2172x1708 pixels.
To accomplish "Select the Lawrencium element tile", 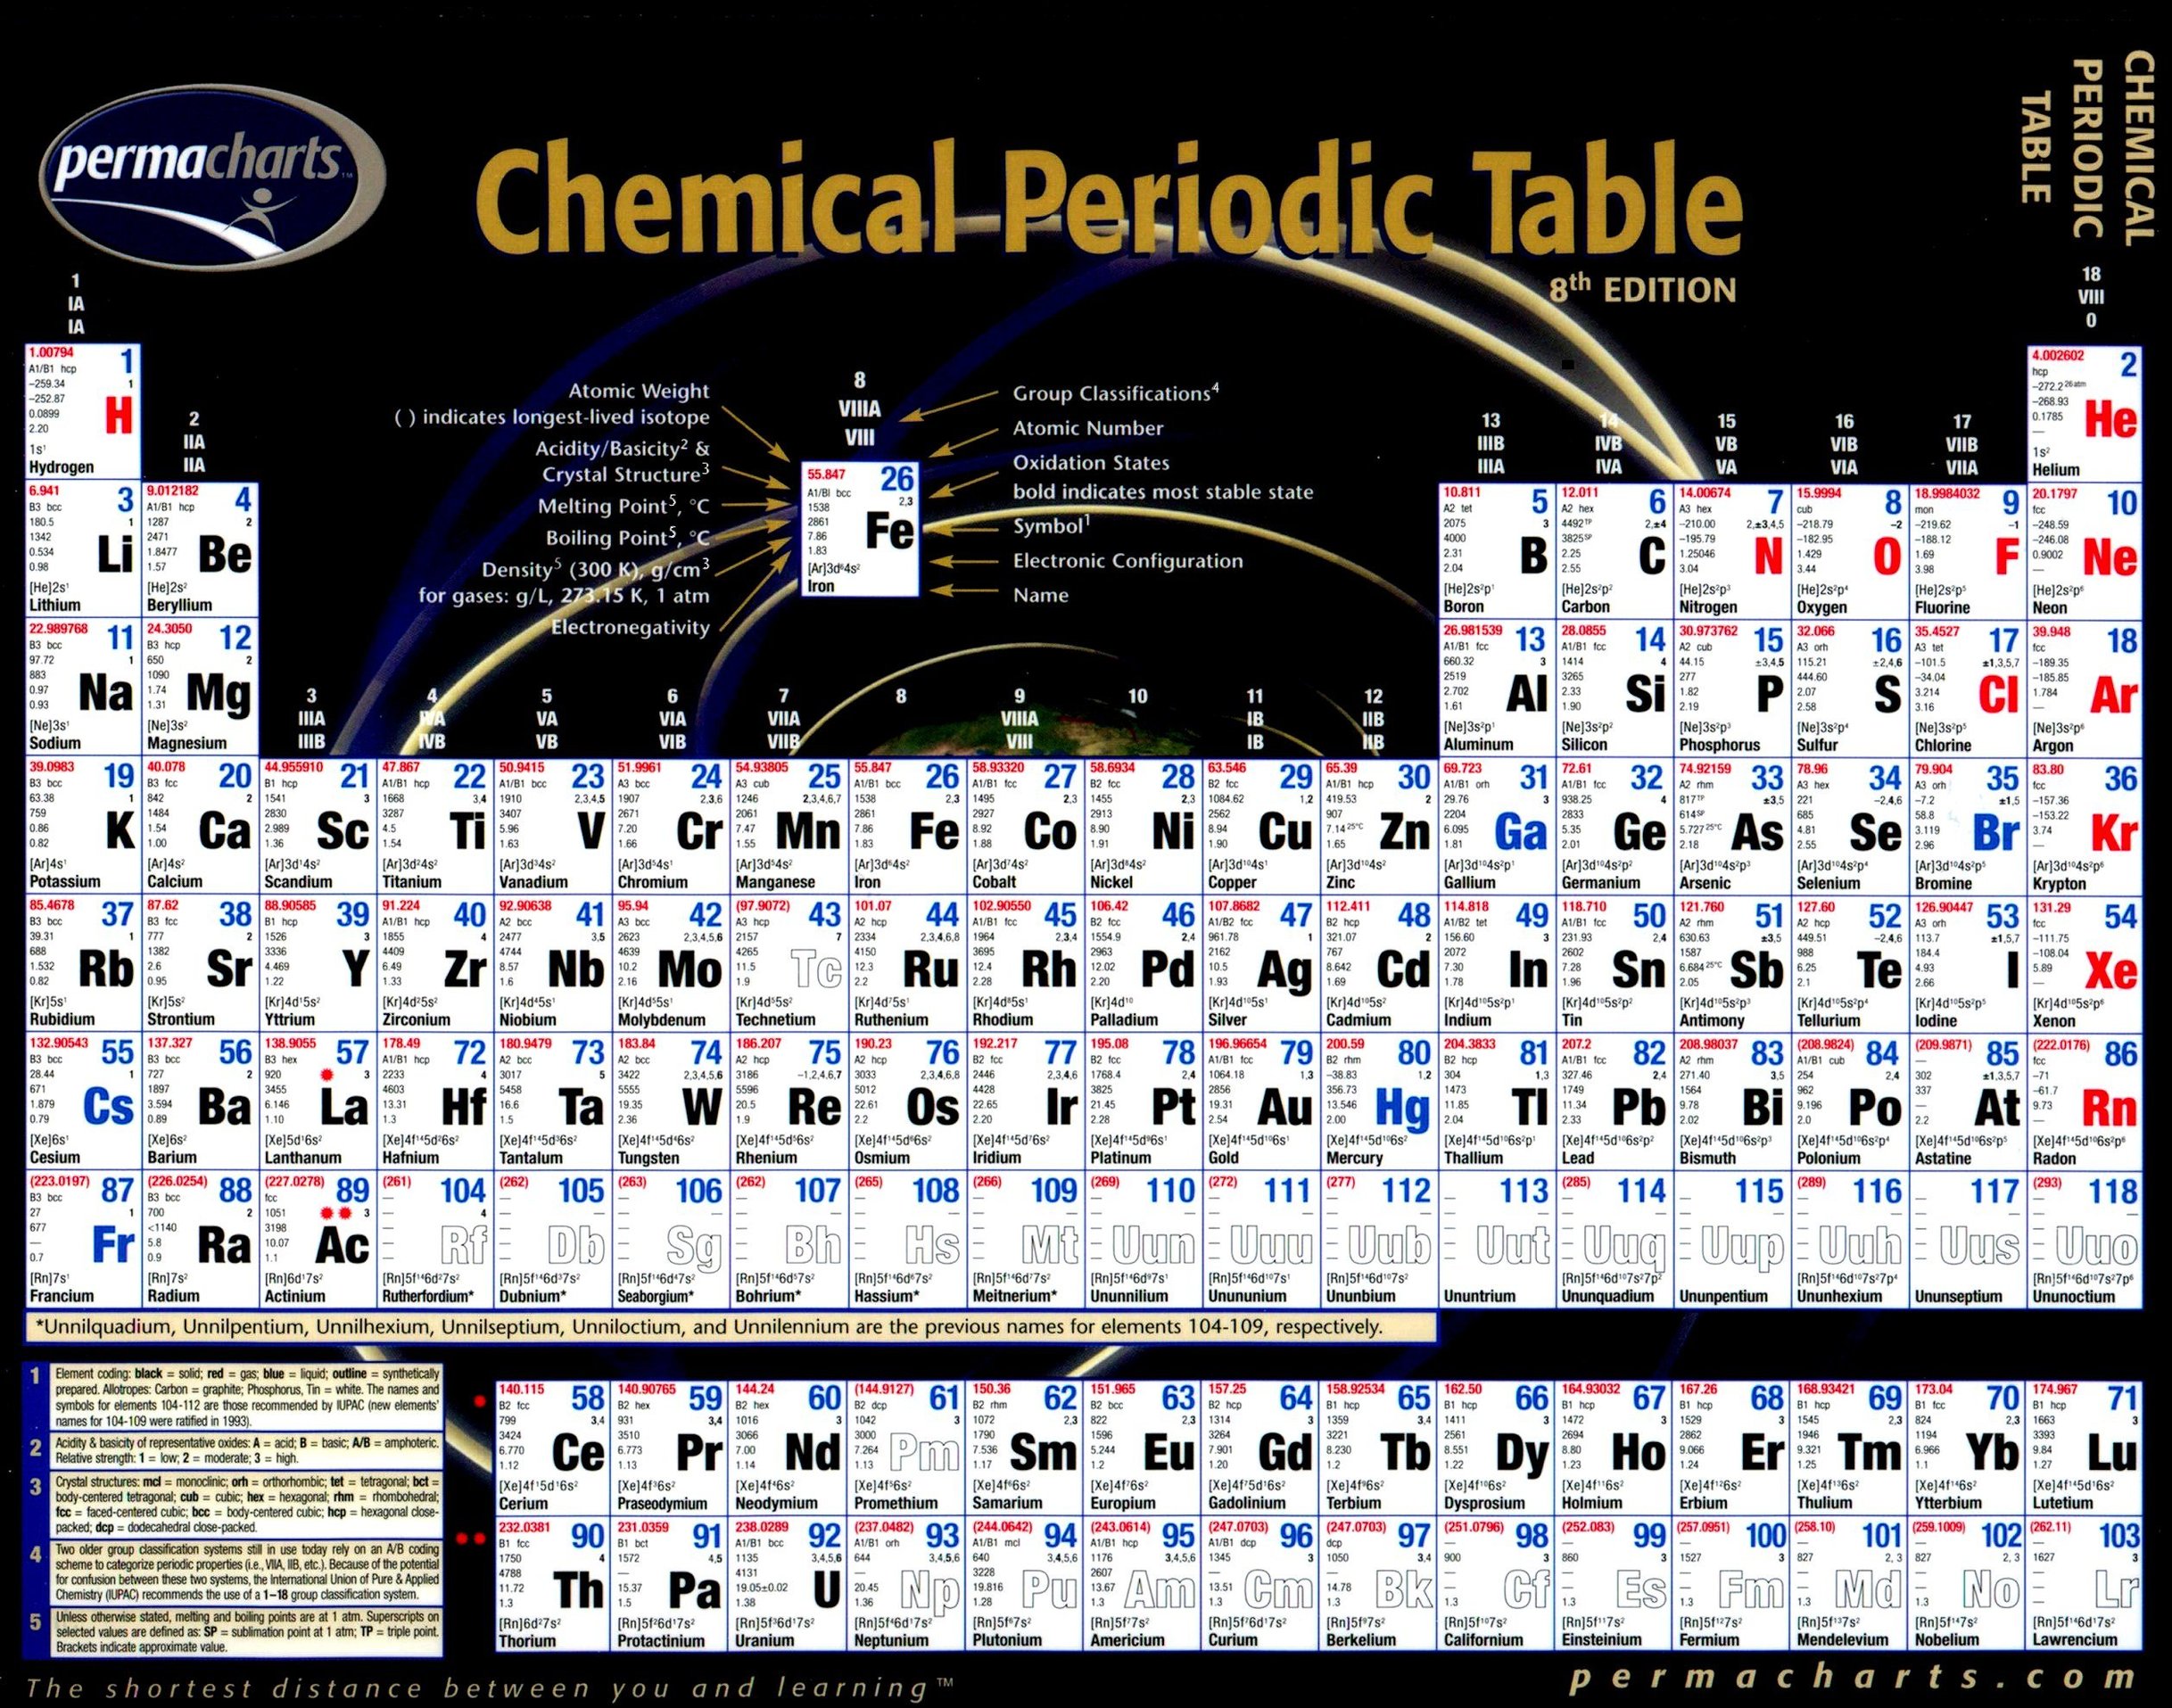I will tap(2084, 1585).
